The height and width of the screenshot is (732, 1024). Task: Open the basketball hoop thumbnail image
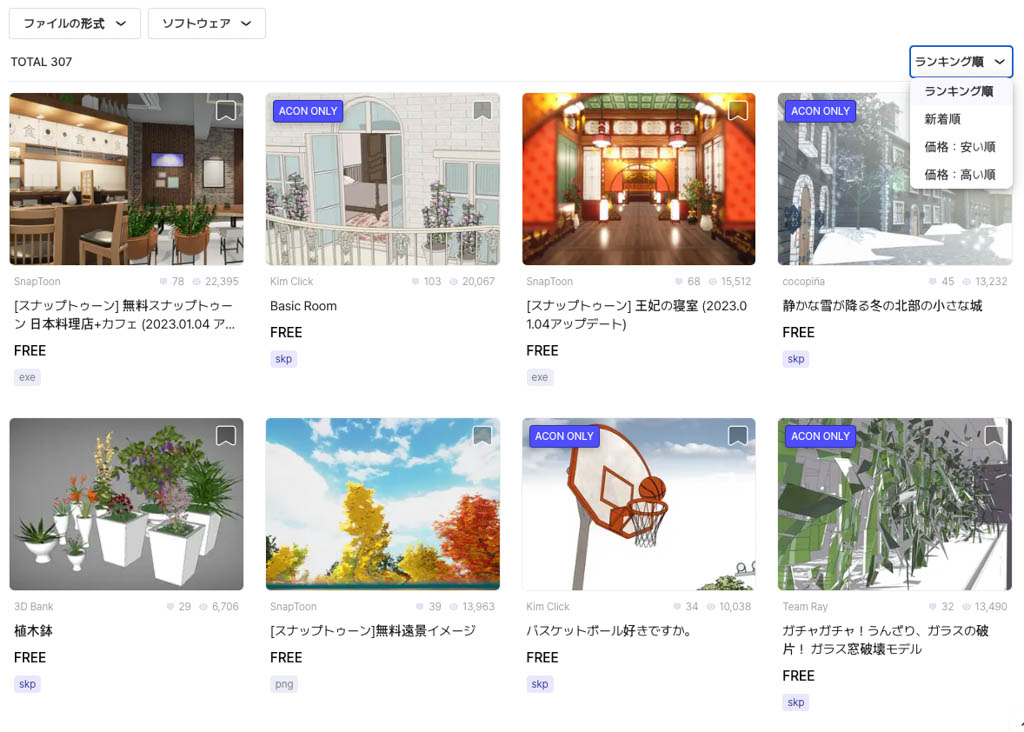(639, 504)
